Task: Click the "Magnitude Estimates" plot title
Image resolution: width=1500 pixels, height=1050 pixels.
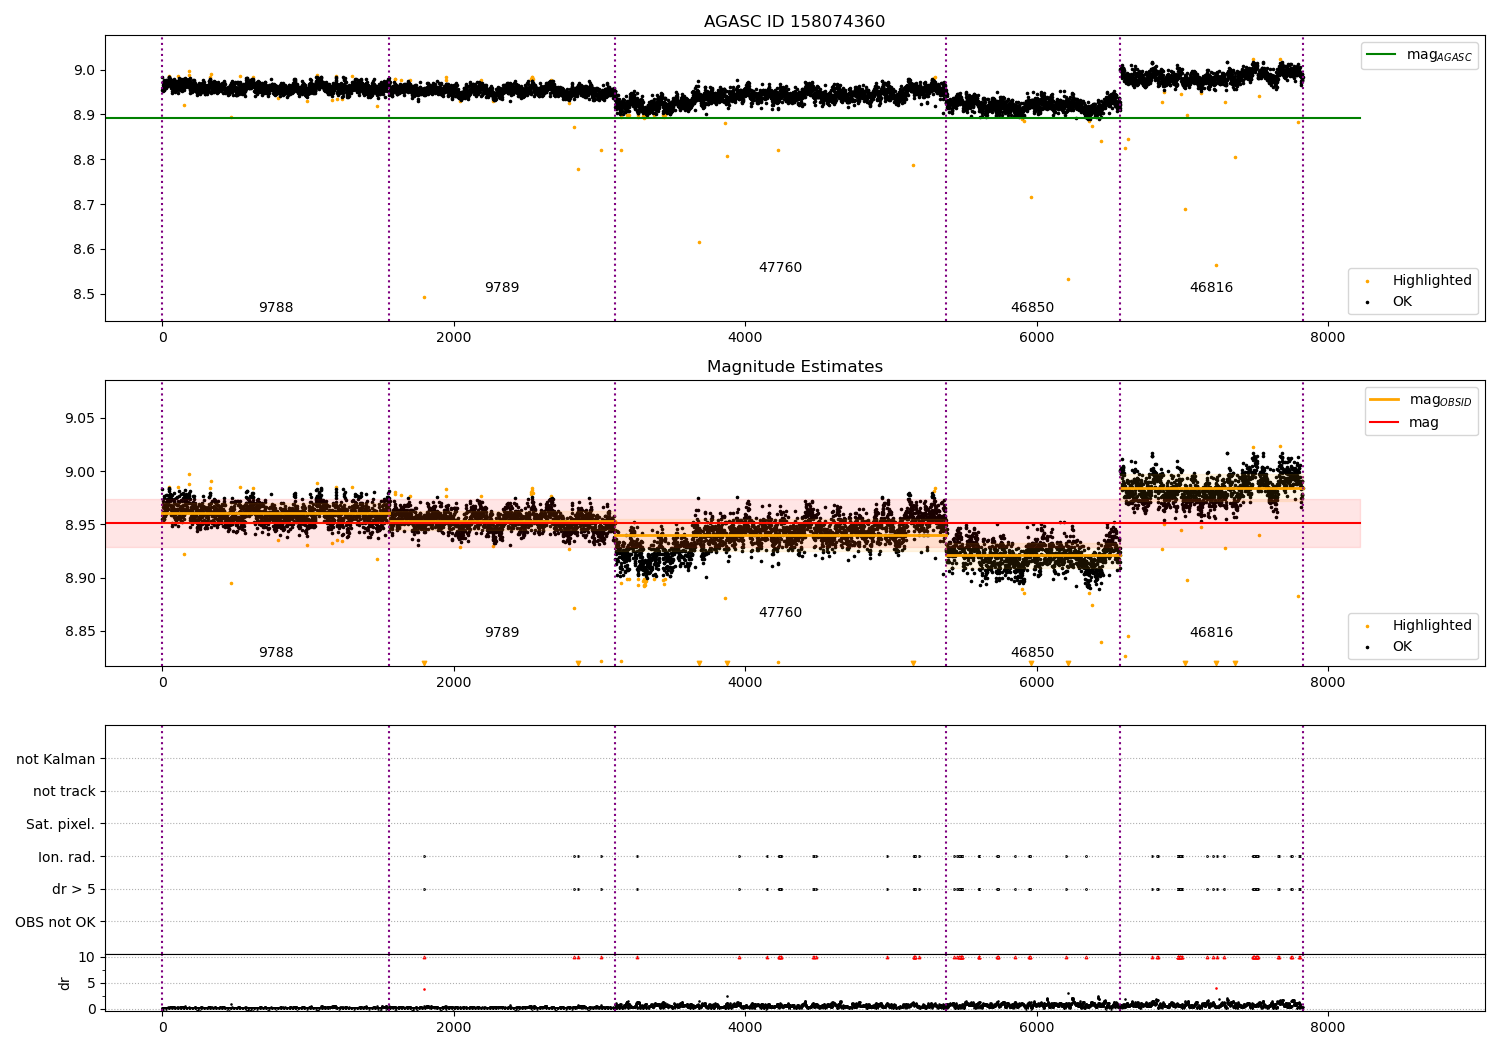Action: pyautogui.click(x=794, y=367)
